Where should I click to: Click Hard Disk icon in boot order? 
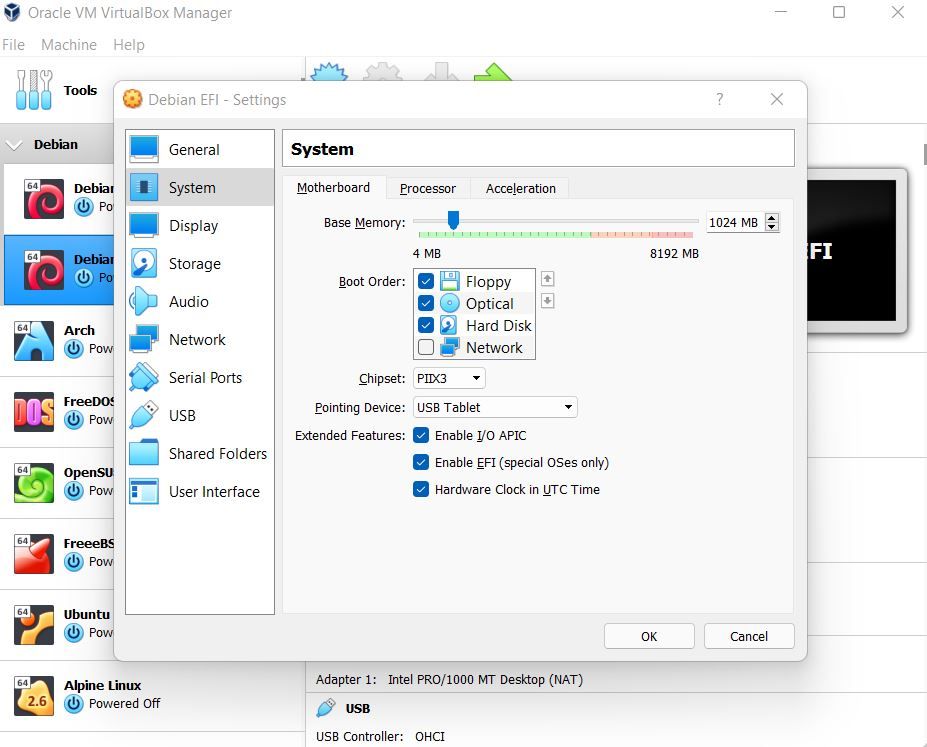(450, 325)
